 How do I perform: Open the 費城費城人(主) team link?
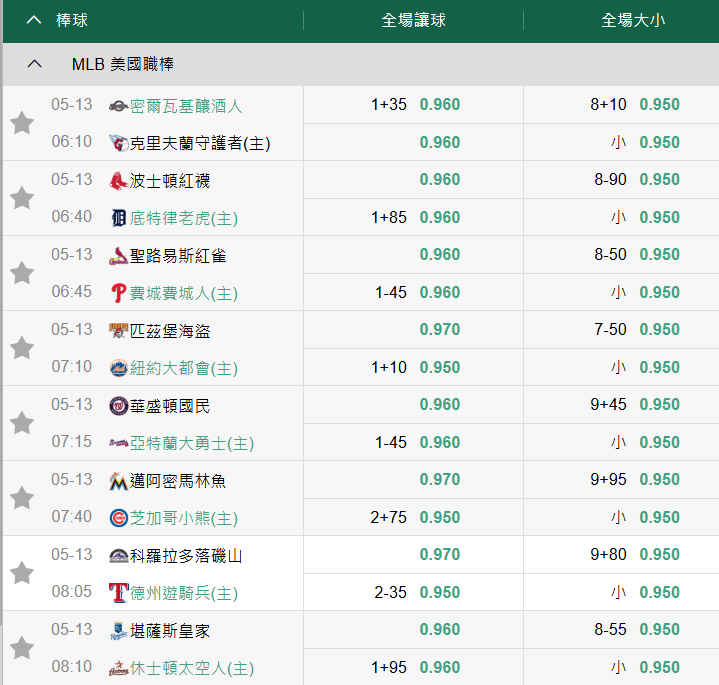[183, 293]
